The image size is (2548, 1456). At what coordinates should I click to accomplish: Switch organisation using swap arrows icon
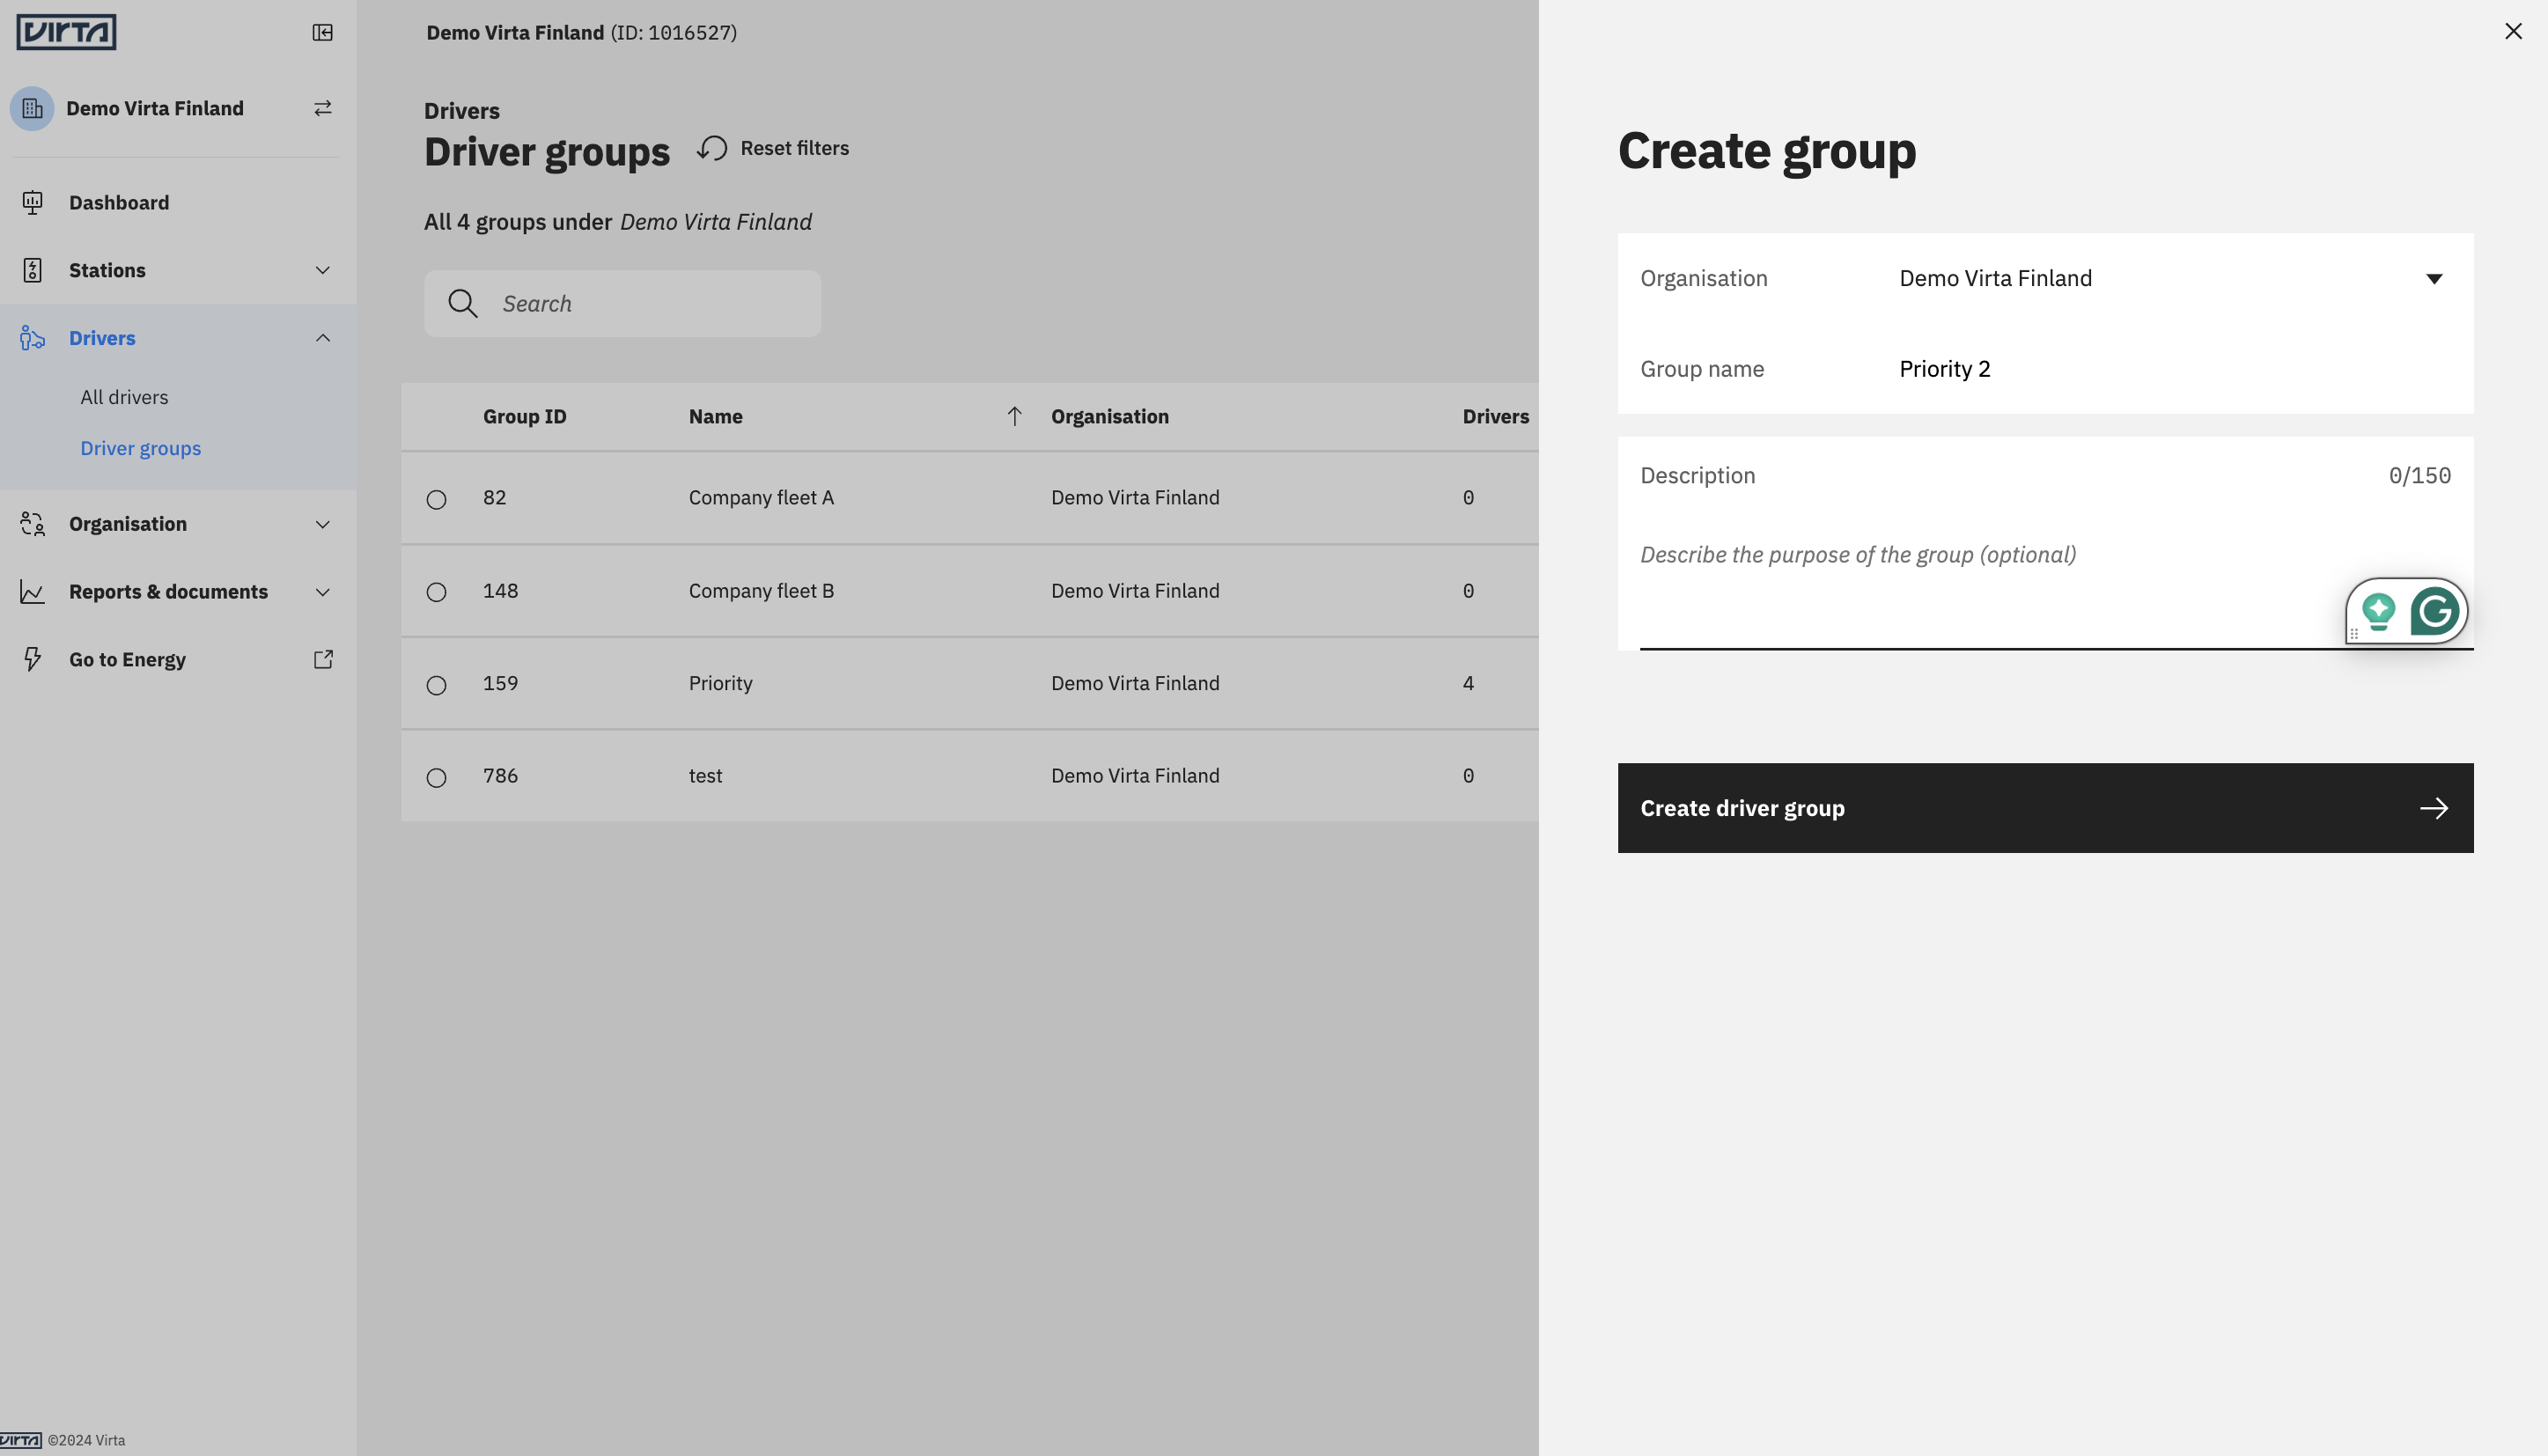[x=322, y=108]
